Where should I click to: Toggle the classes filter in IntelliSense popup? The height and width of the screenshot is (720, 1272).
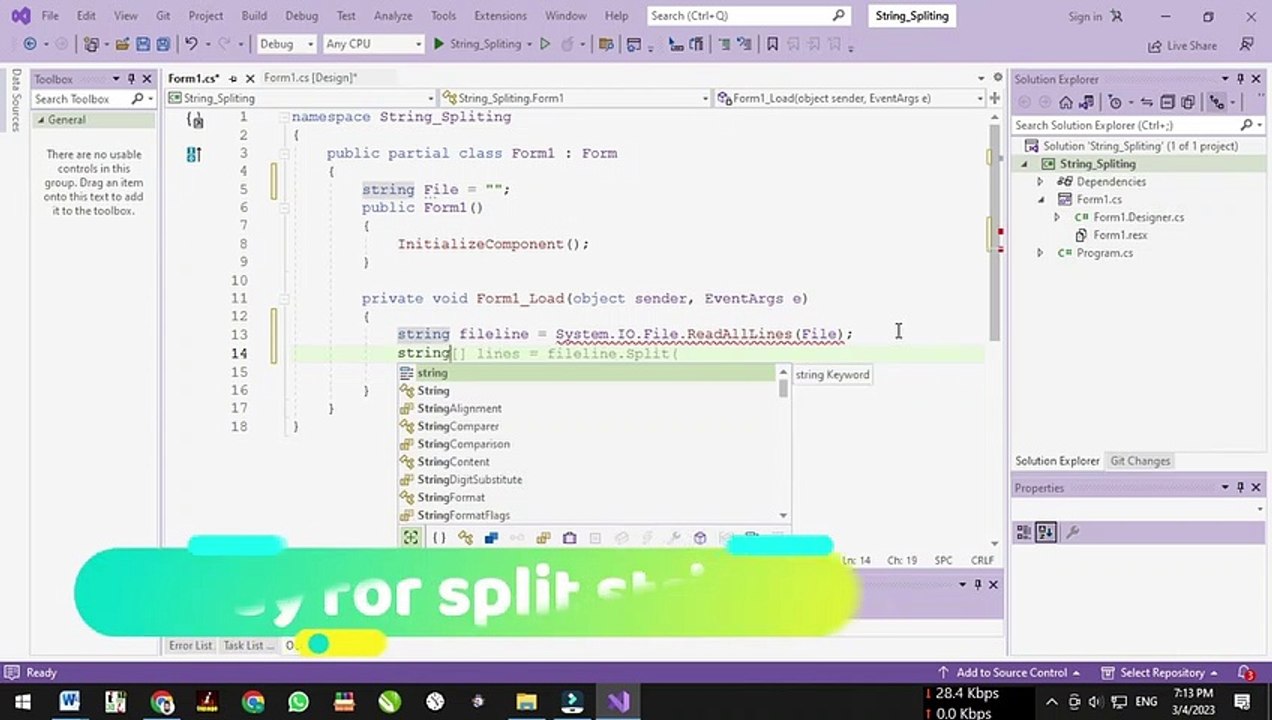[x=465, y=538]
